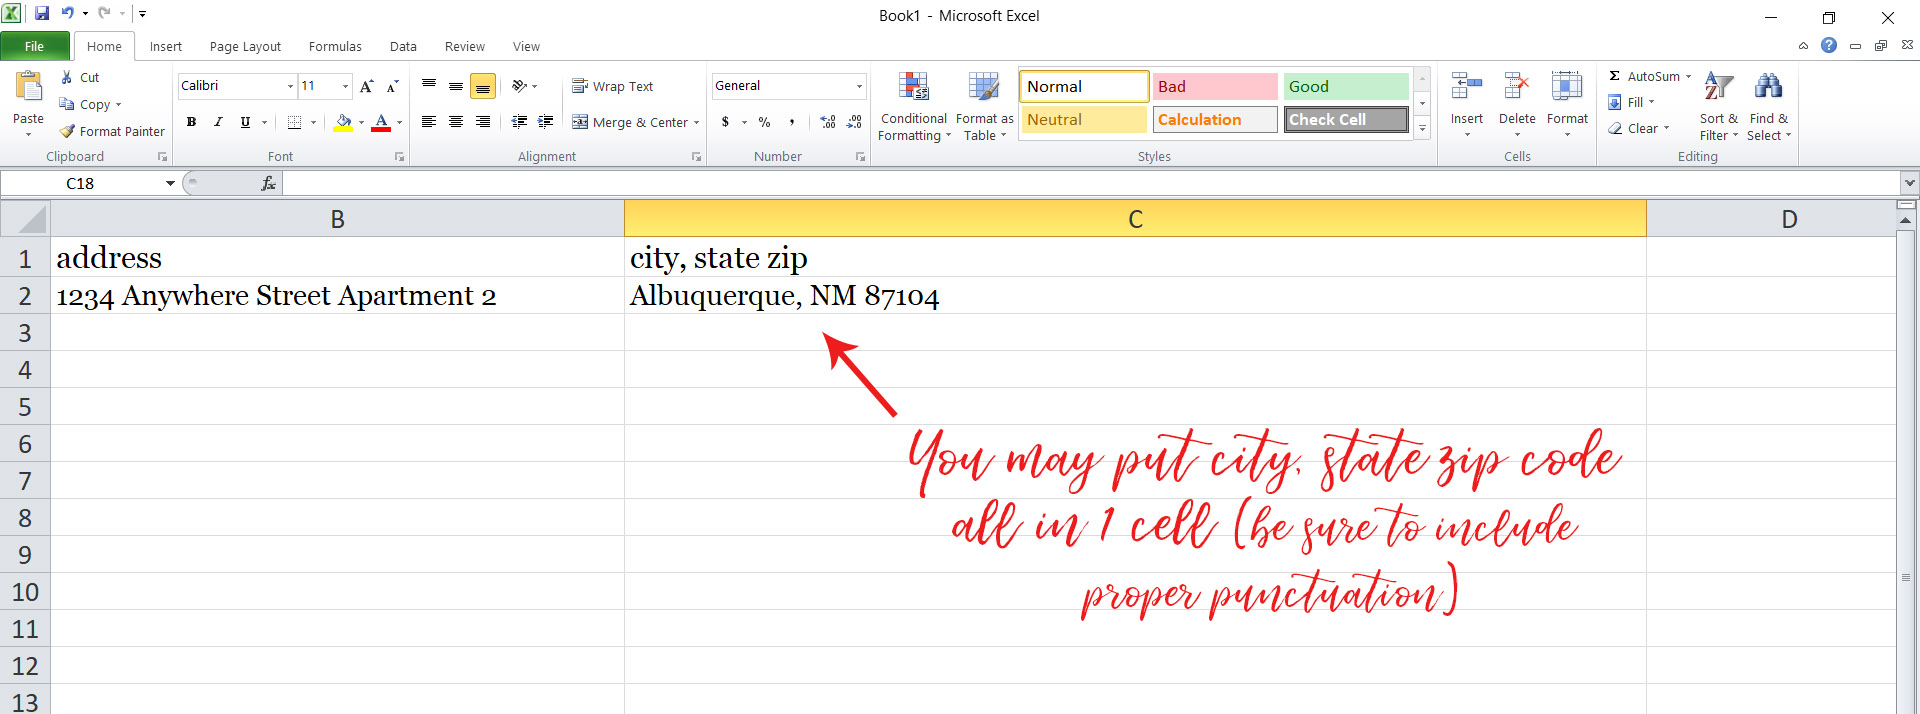Toggle Underline formatting

pos(245,122)
